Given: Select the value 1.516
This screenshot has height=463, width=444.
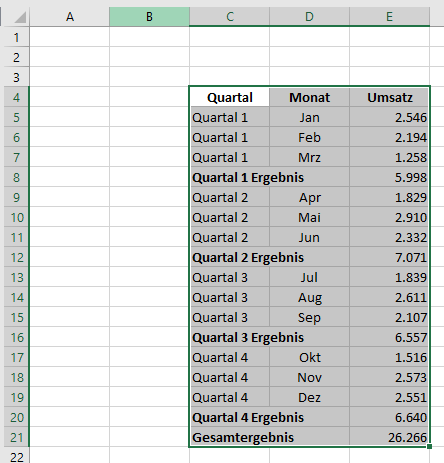Looking at the screenshot, I should (389, 357).
